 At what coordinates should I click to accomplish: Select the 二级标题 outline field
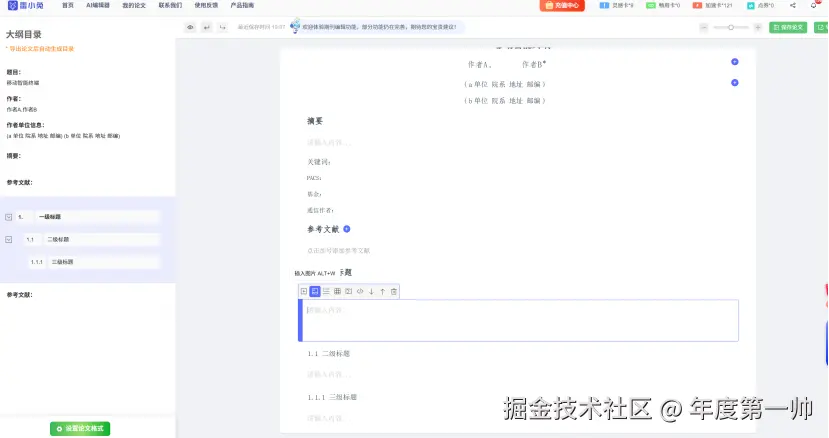tap(102, 240)
